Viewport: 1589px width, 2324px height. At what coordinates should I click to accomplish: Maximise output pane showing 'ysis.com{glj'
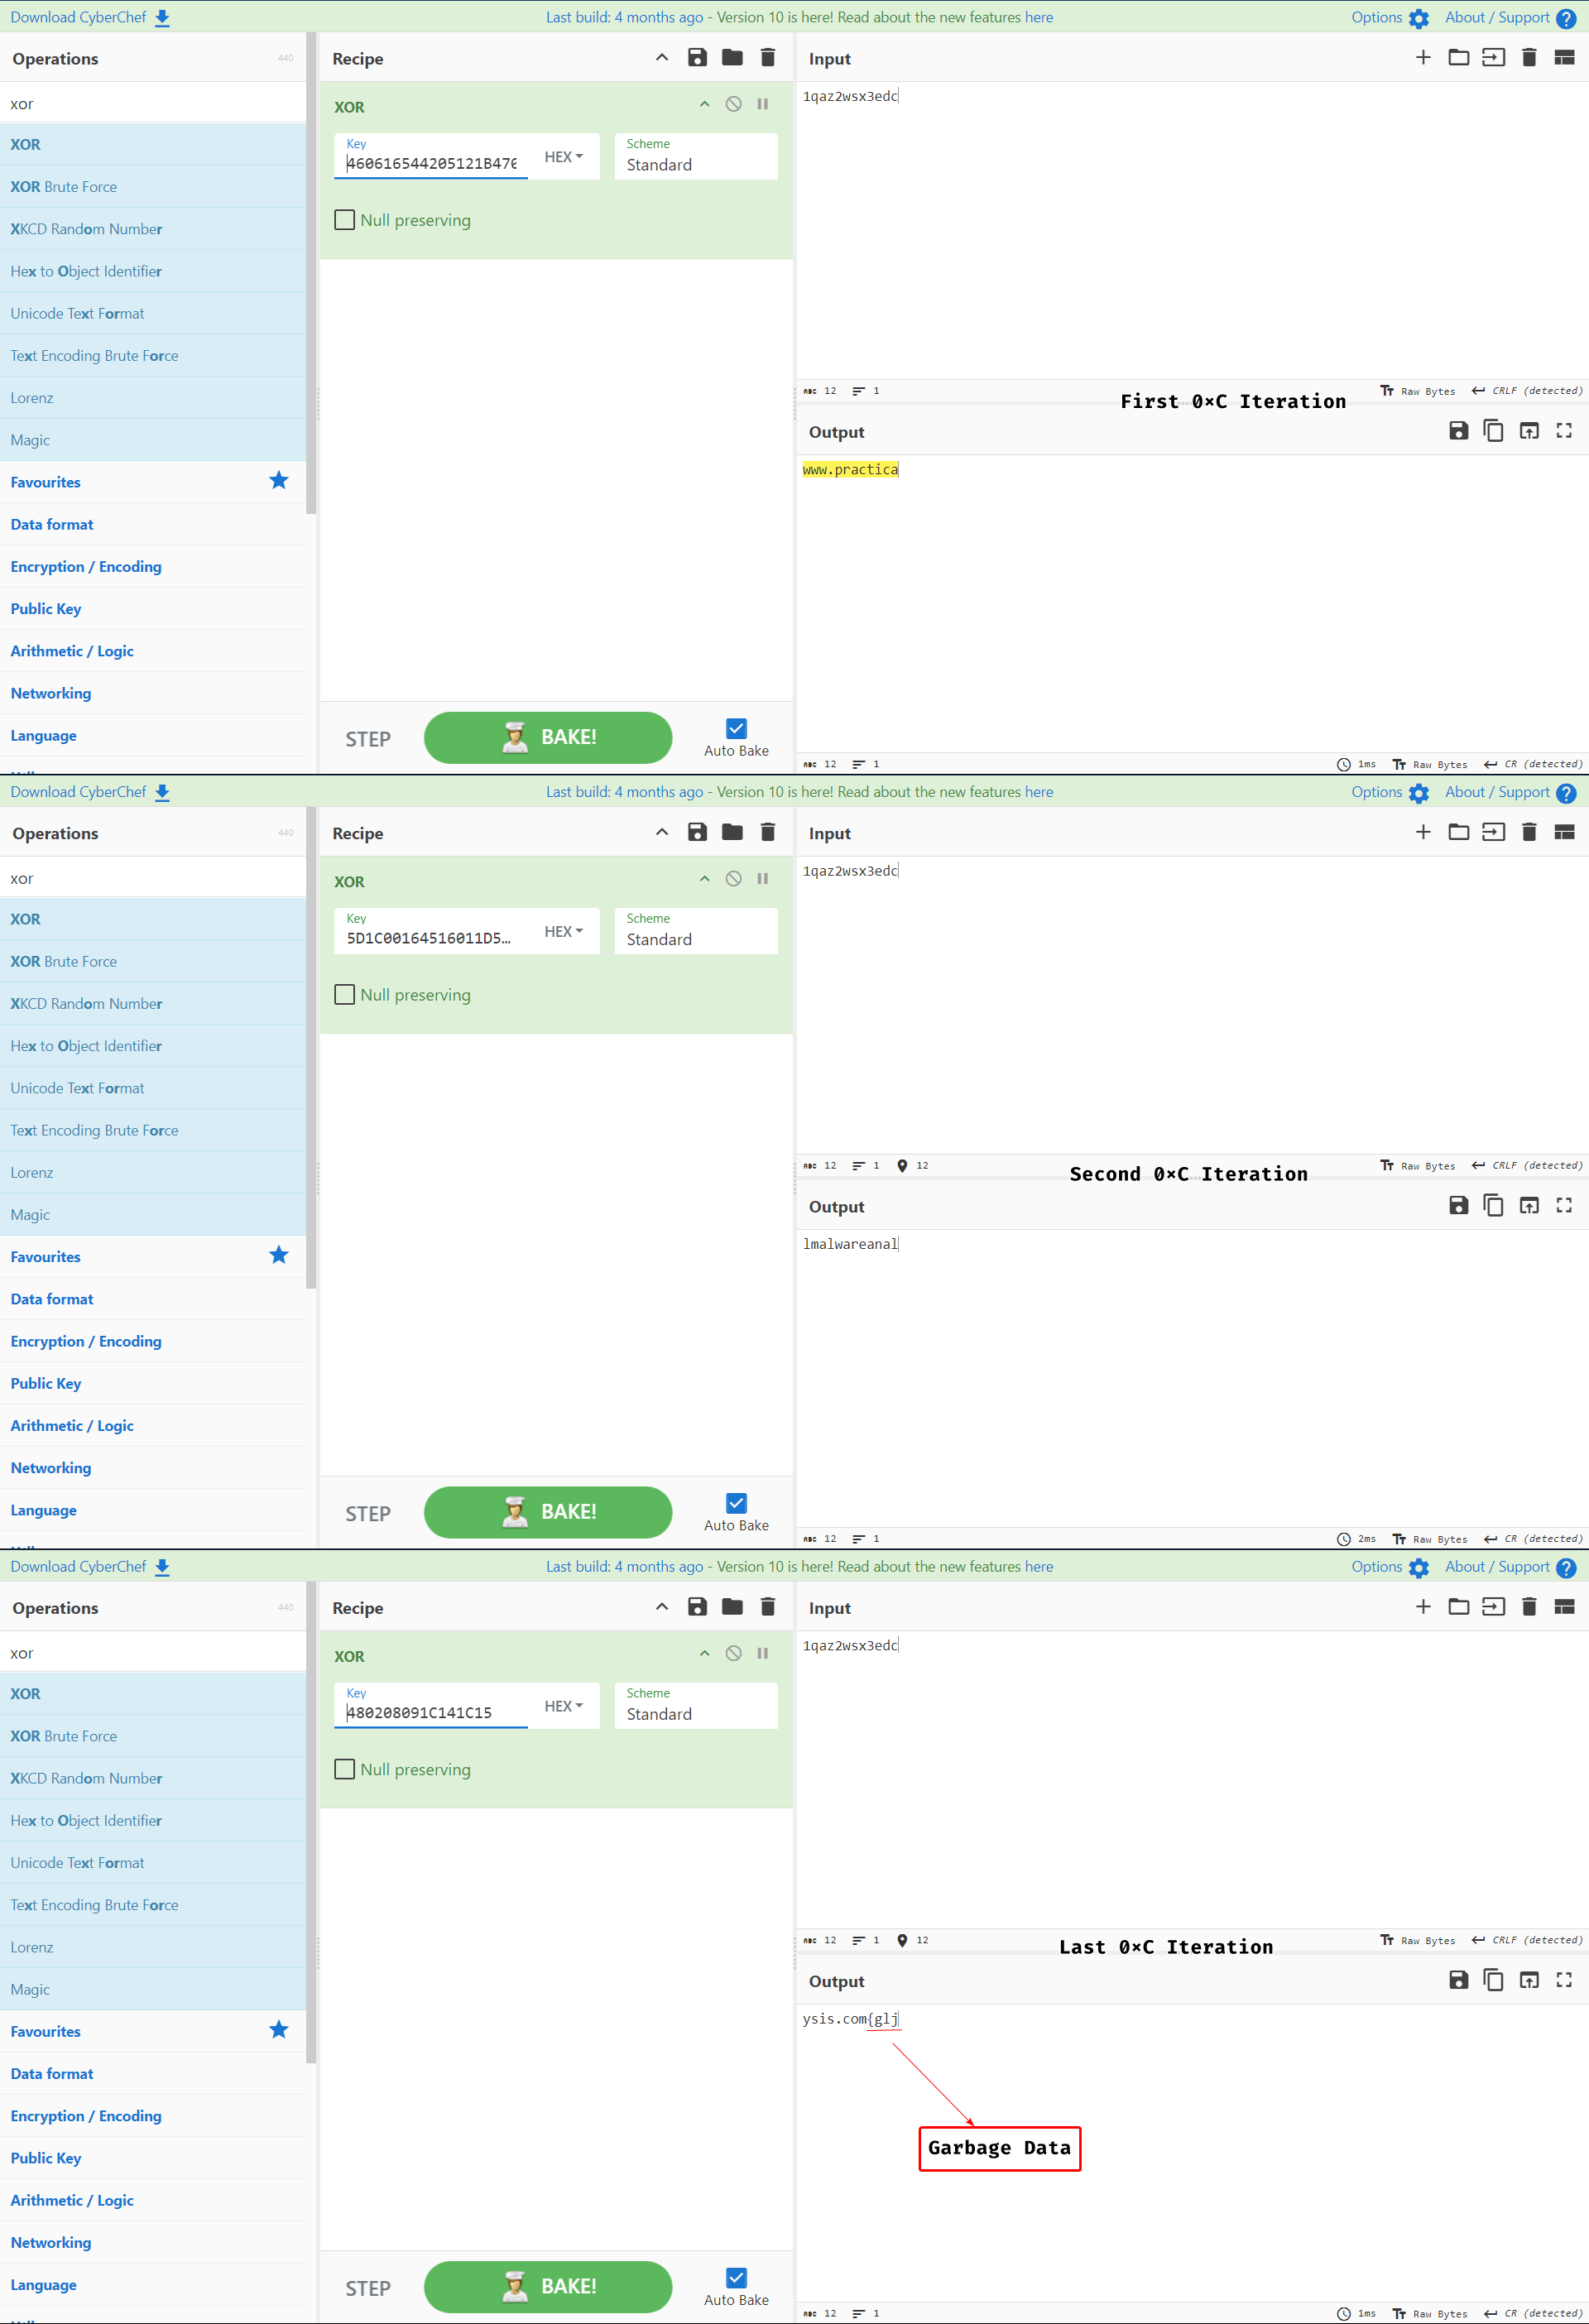pos(1563,1980)
